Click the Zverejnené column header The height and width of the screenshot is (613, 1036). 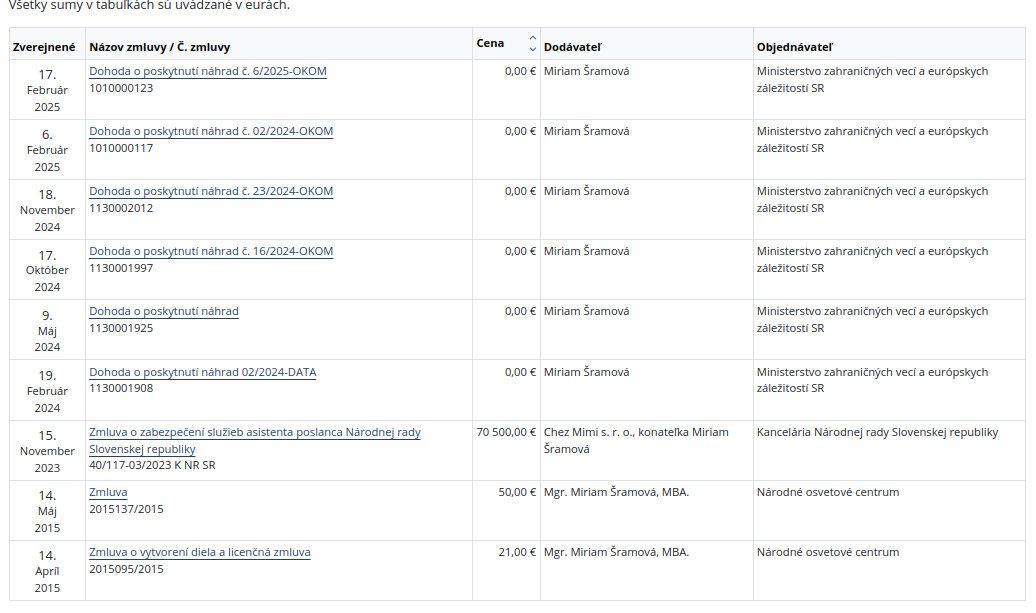click(44, 47)
